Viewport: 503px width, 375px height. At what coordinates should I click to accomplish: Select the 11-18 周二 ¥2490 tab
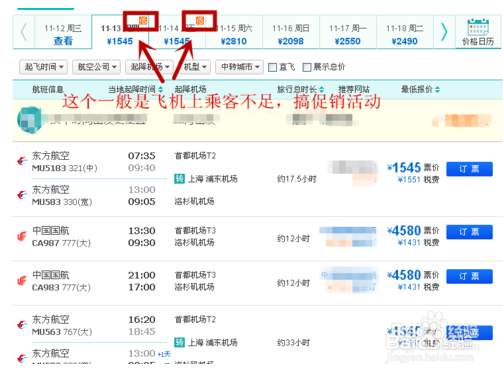pos(405,32)
